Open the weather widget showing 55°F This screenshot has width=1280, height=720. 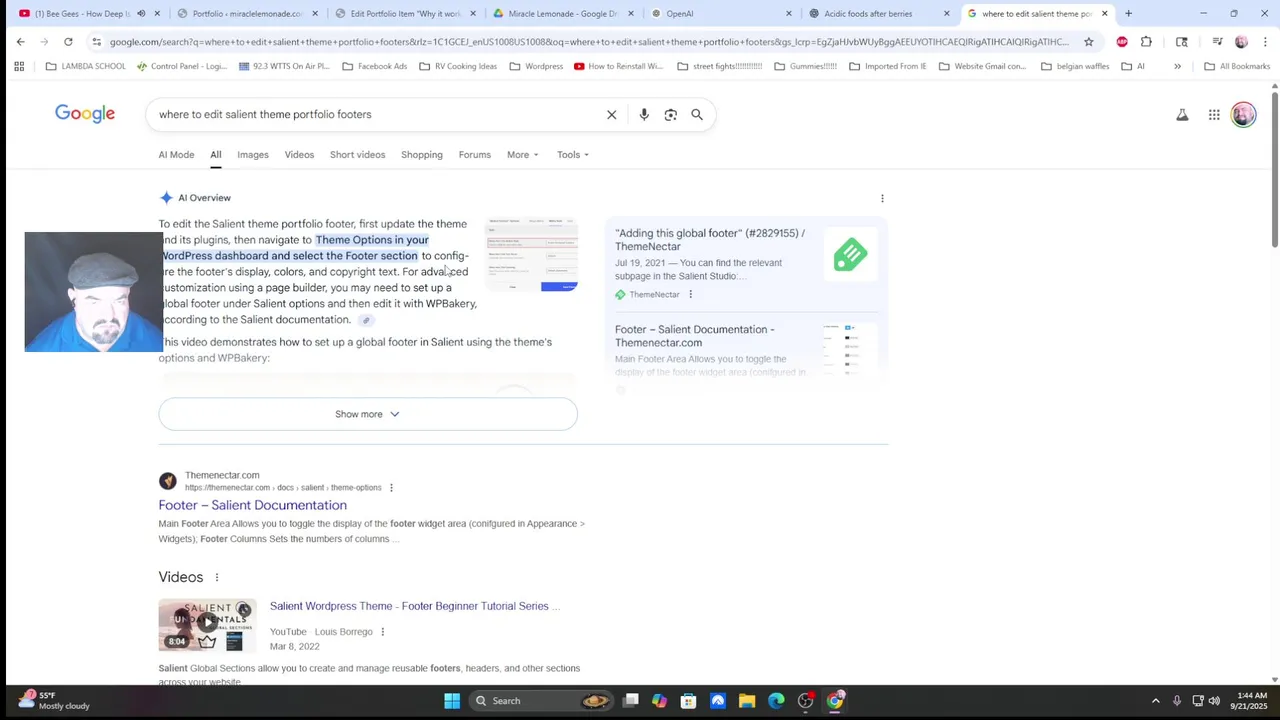pyautogui.click(x=55, y=700)
